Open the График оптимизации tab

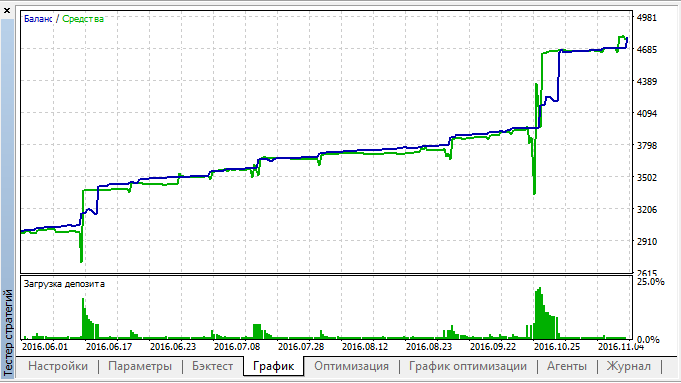[468, 366]
